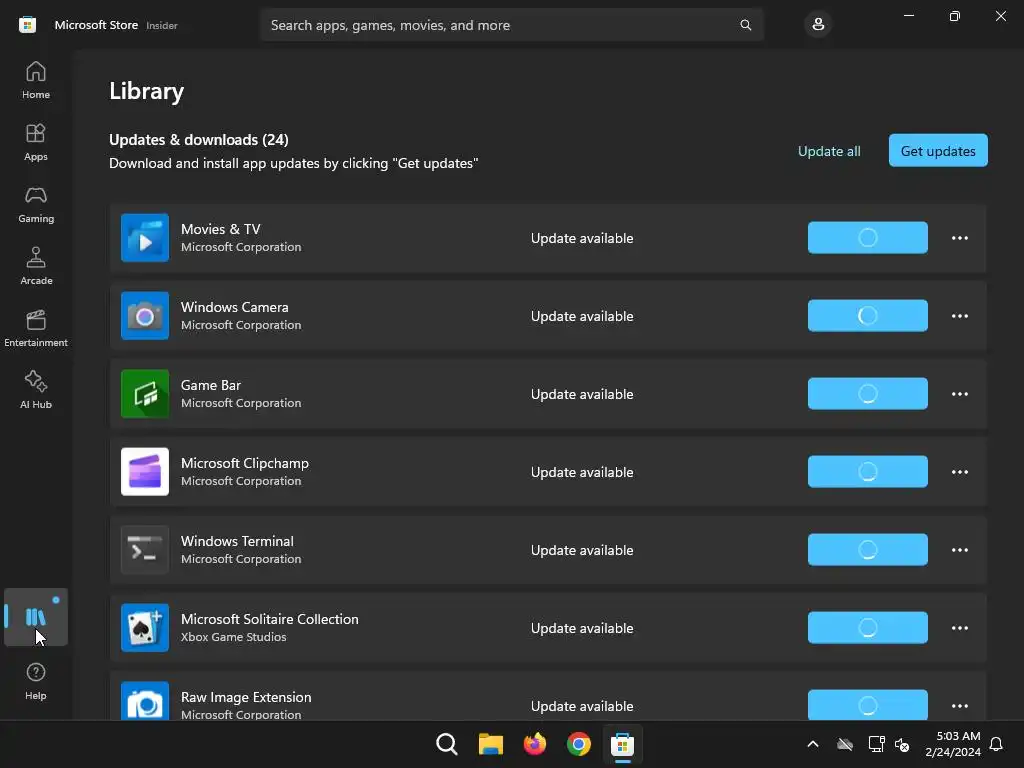Click the Windows Camera app icon
Image resolution: width=1024 pixels, height=768 pixels.
click(145, 316)
